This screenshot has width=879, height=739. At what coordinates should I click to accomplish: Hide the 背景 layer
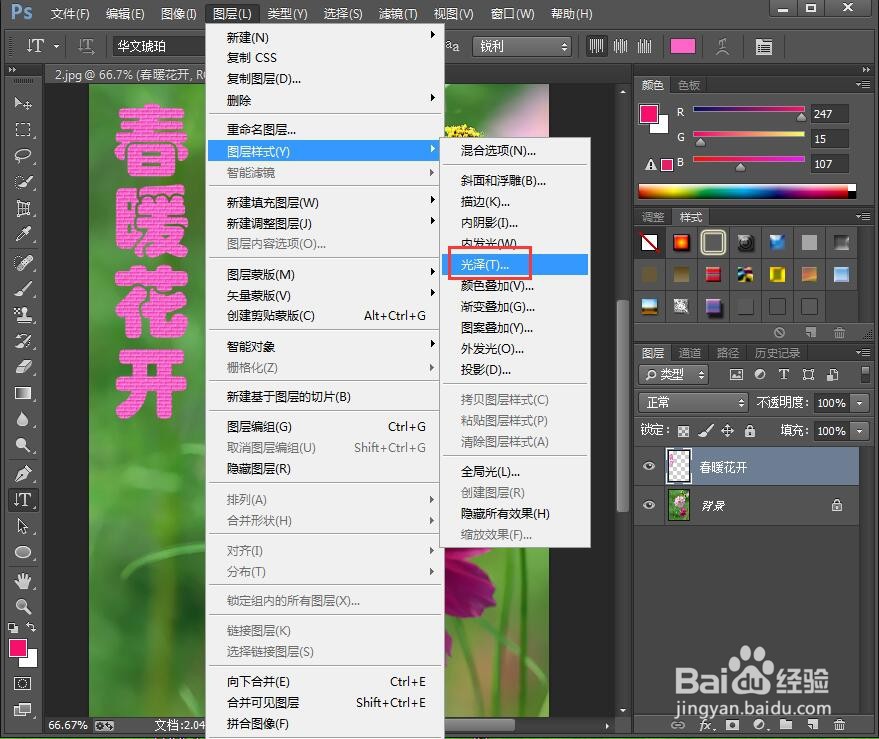(649, 505)
